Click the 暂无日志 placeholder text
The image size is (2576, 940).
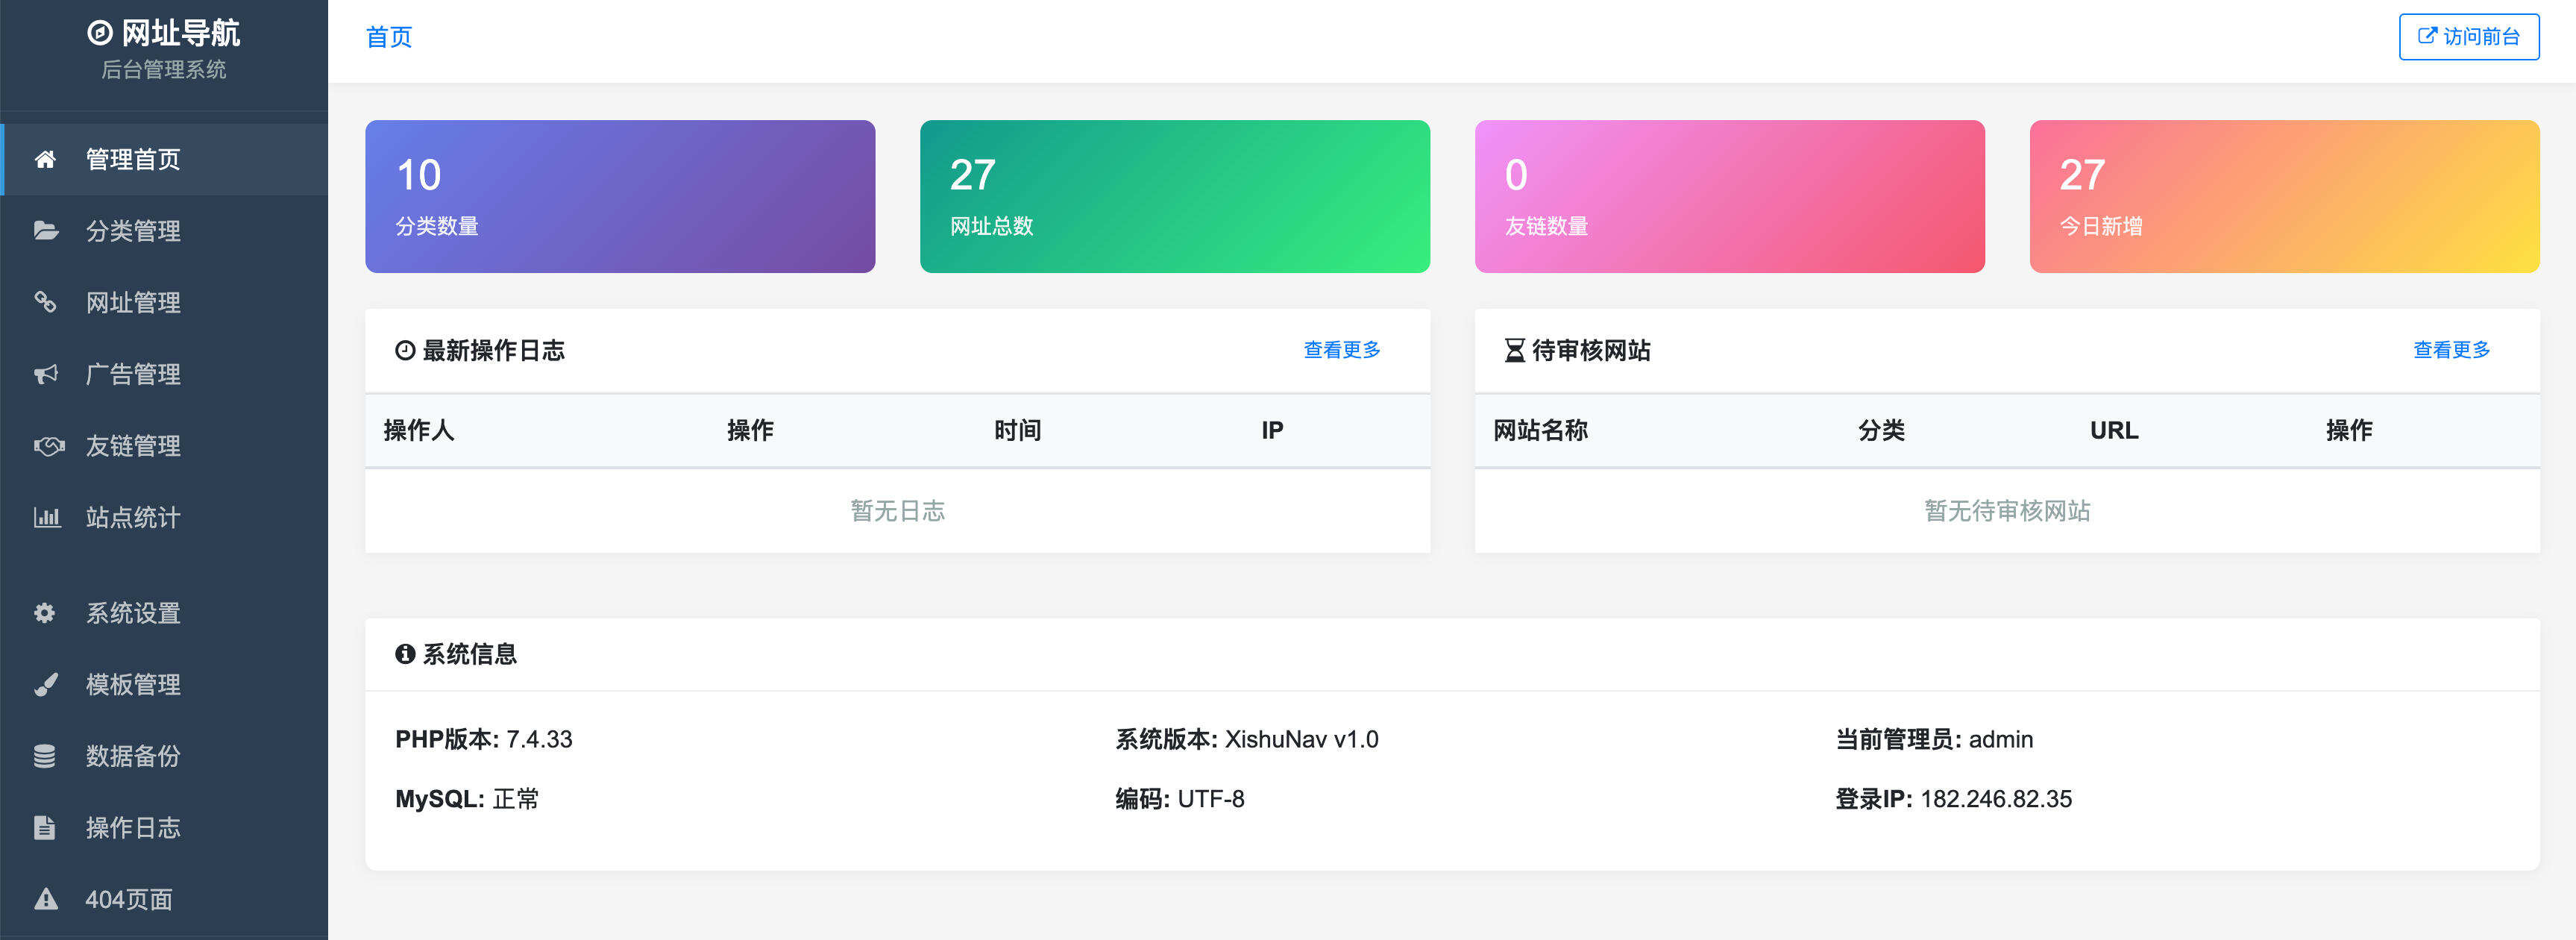coord(897,511)
